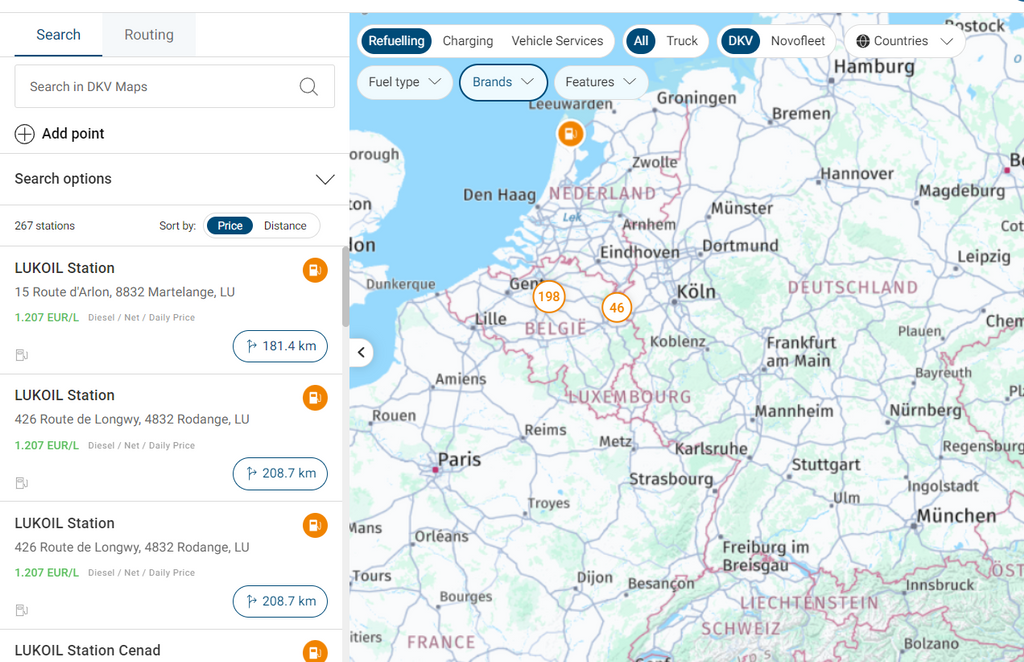
Task: Click the Search in DKV Maps field
Action: click(x=174, y=86)
